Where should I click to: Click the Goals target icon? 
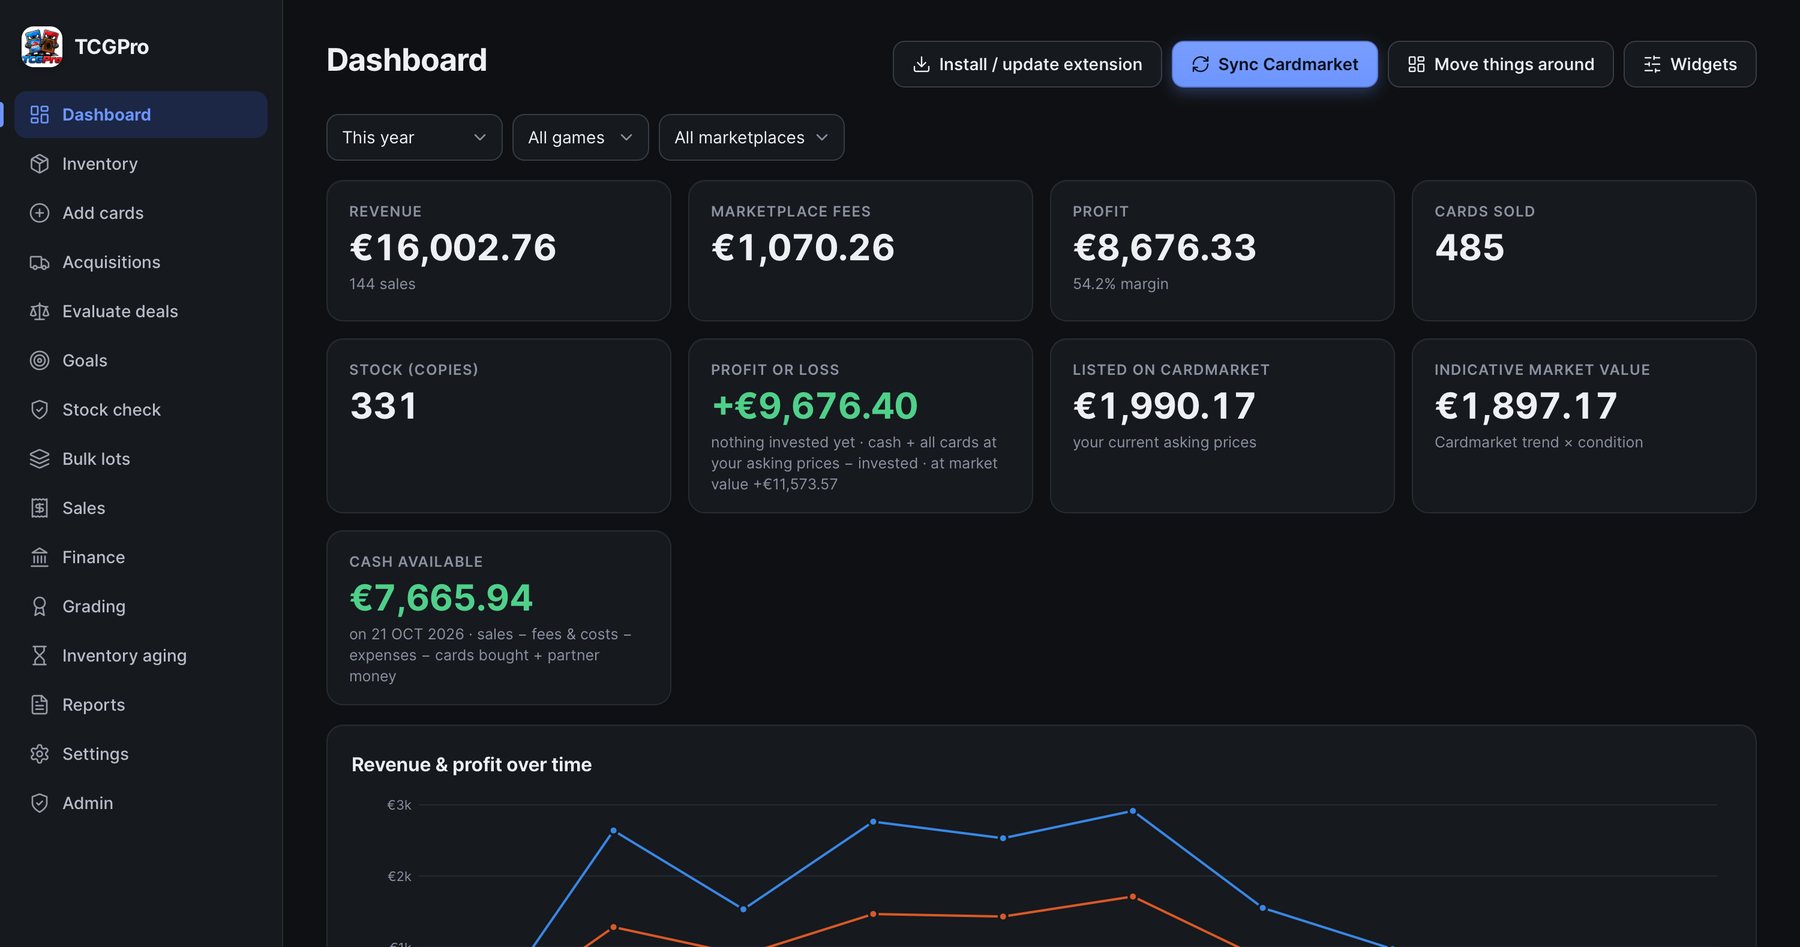(39, 360)
